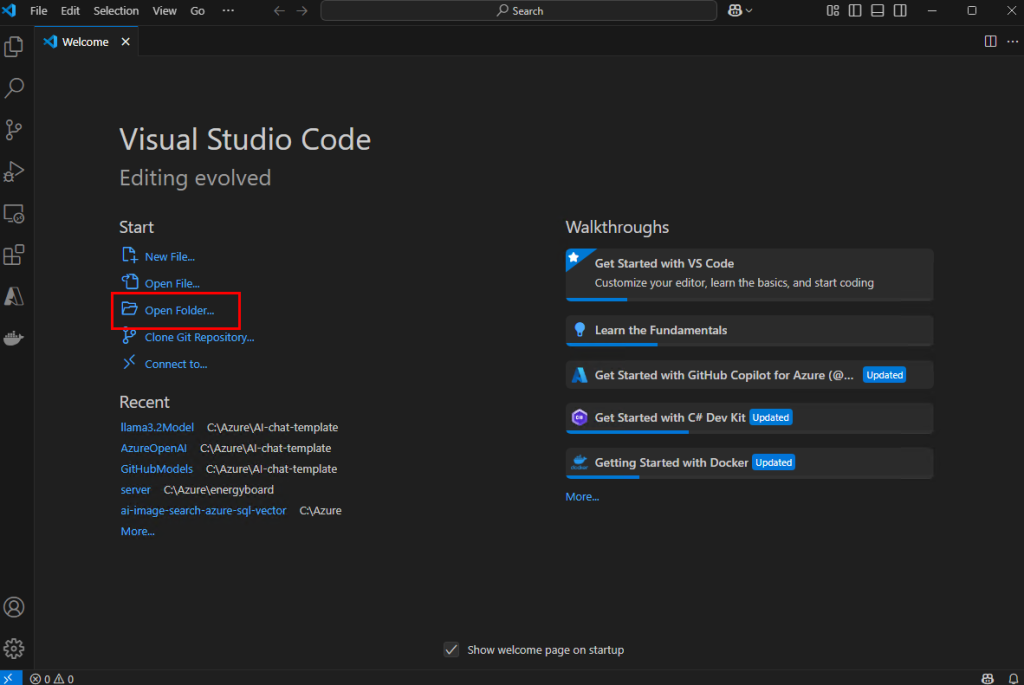Open recent folder AzureOpenAI
The height and width of the screenshot is (685, 1024).
coord(153,448)
